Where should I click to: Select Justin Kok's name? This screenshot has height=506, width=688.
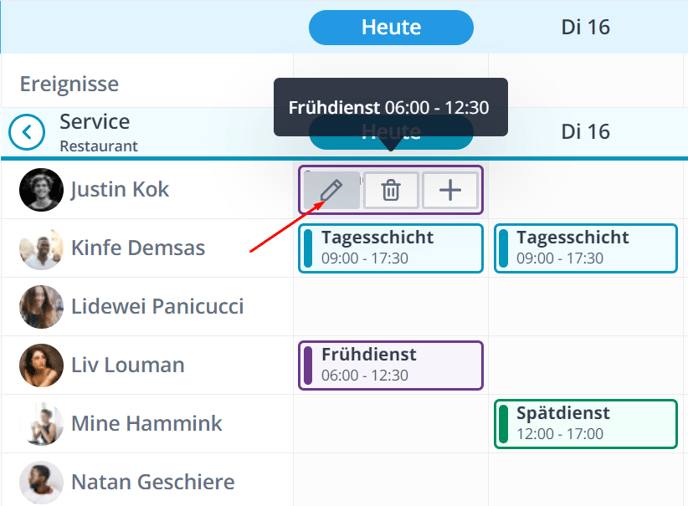(x=120, y=190)
